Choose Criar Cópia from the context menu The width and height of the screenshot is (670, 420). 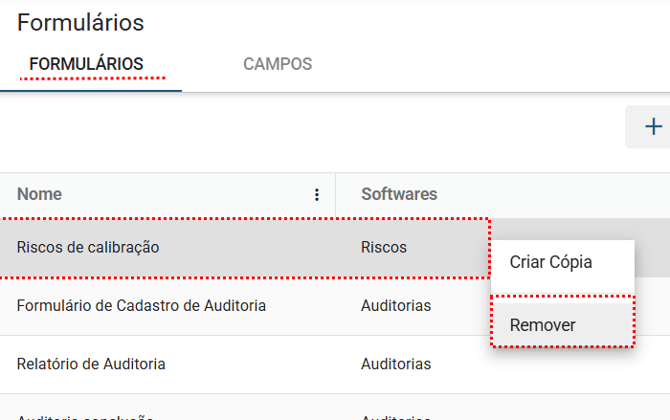[551, 263]
